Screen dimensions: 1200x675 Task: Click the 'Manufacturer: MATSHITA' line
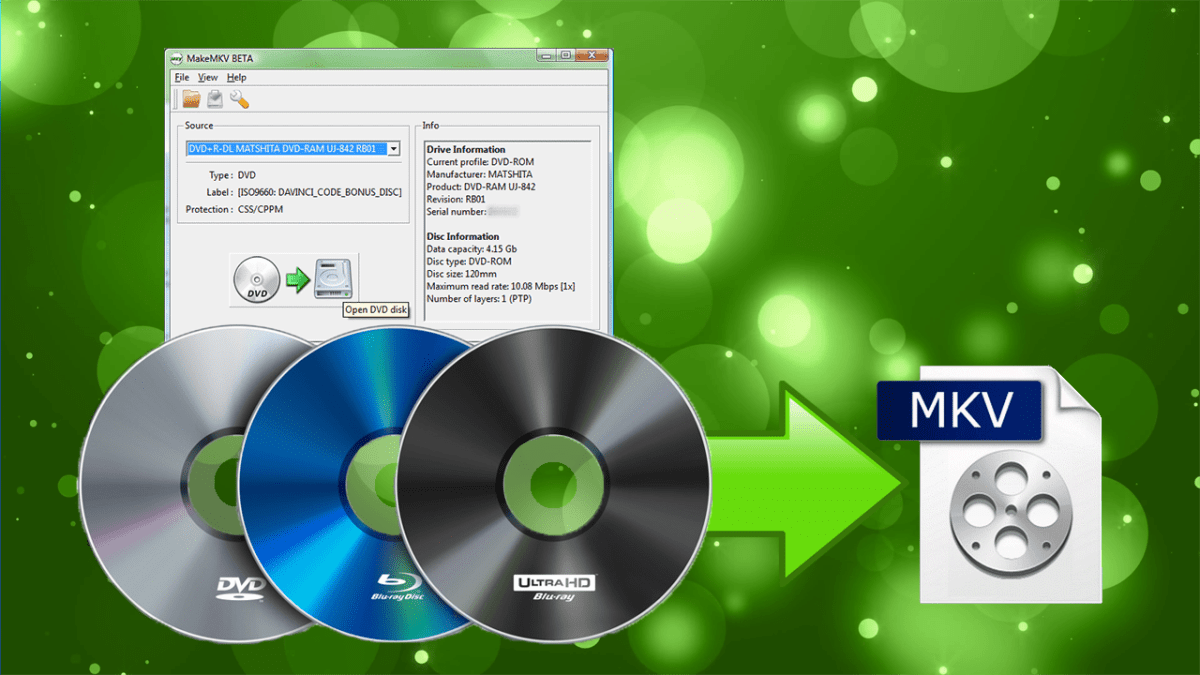coord(482,174)
